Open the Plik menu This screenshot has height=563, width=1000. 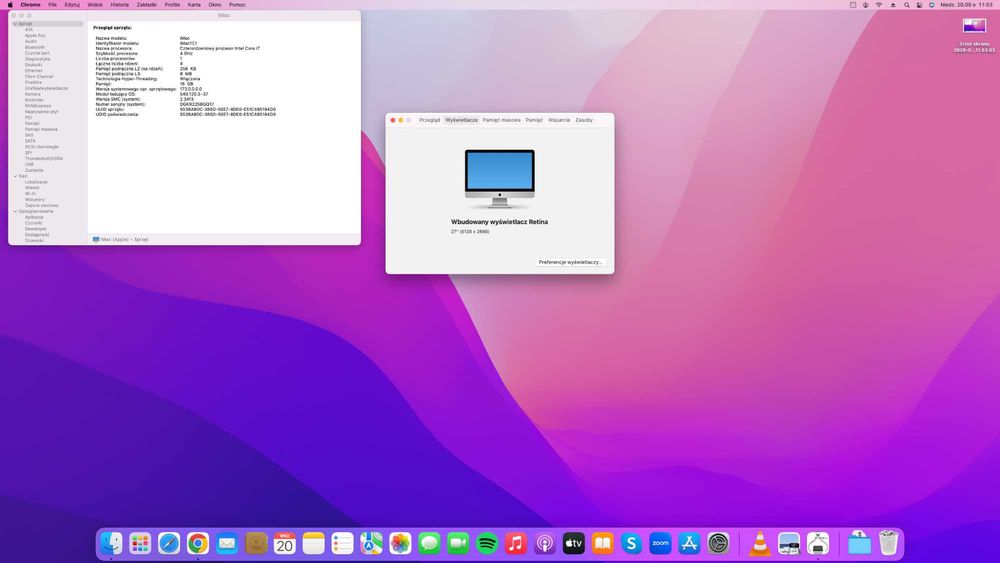click(52, 4)
